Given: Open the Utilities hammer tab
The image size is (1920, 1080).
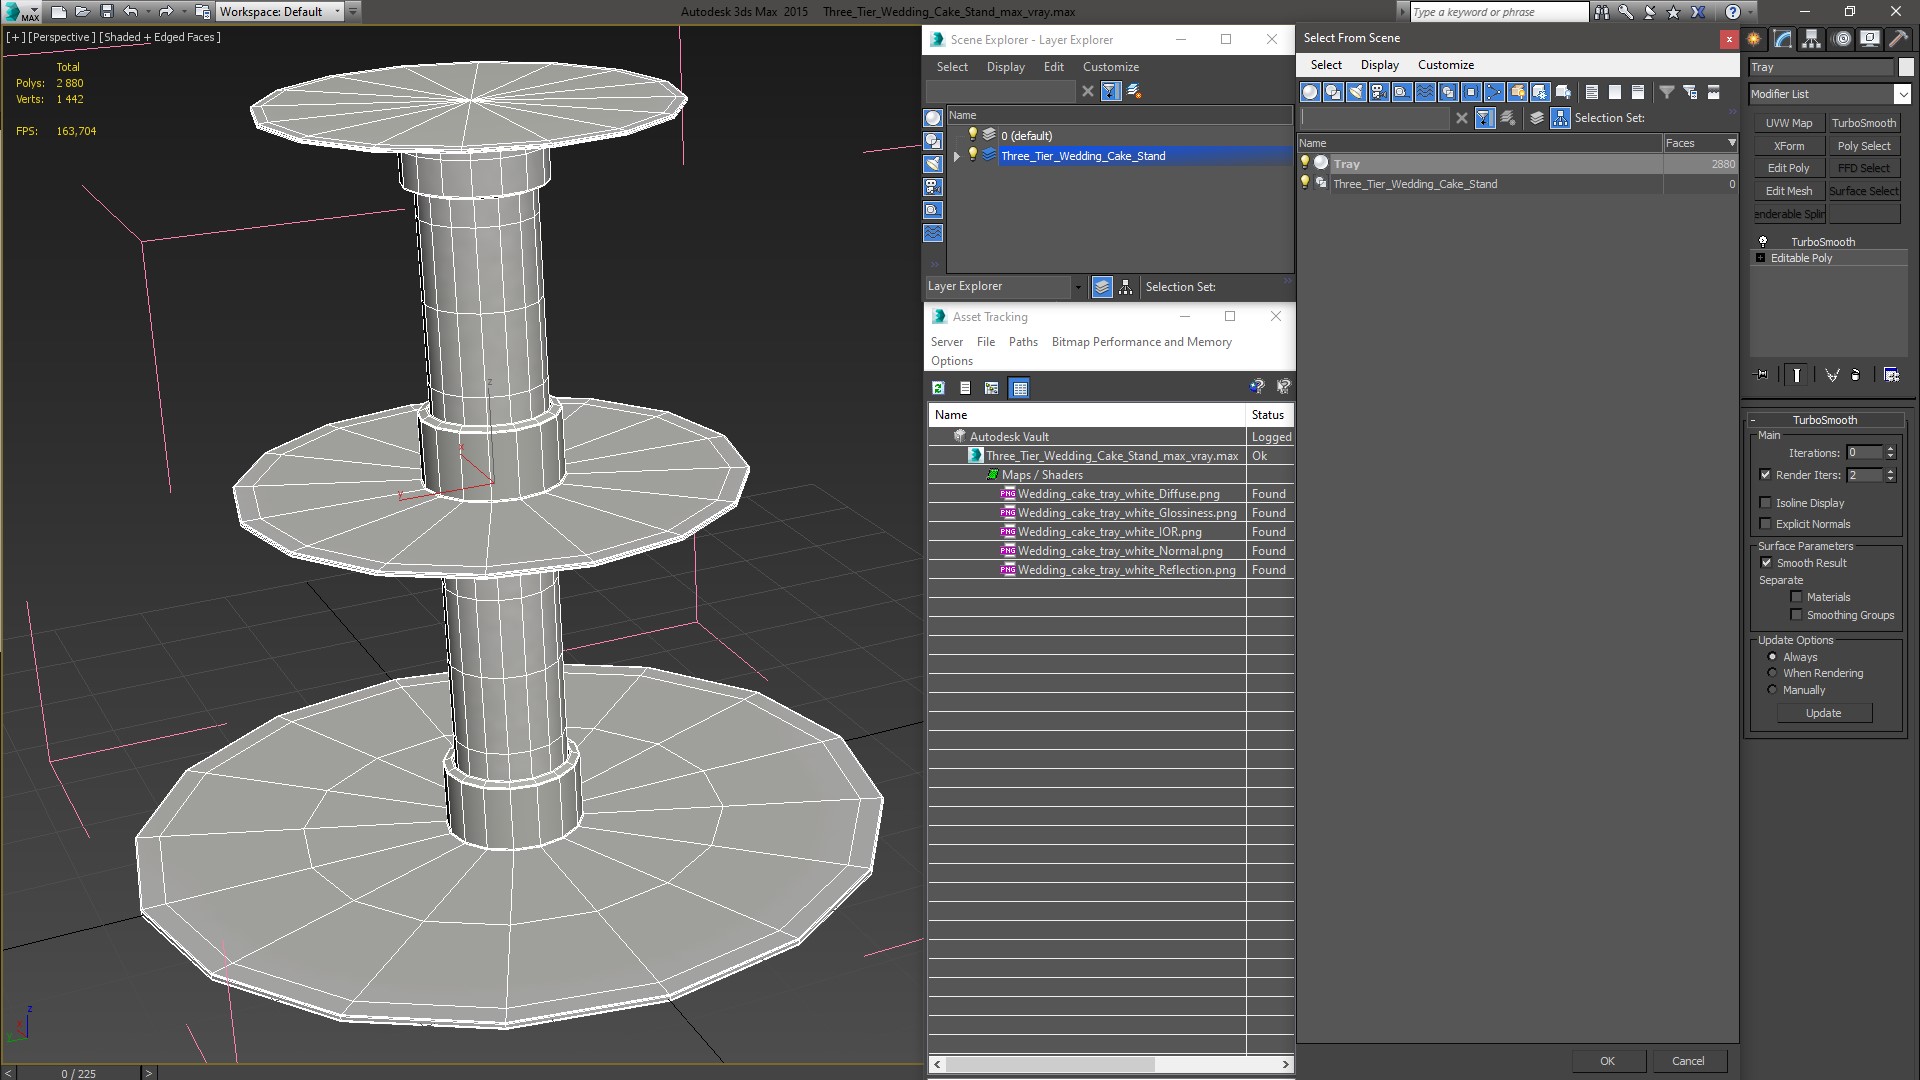Looking at the screenshot, I should click(1898, 39).
